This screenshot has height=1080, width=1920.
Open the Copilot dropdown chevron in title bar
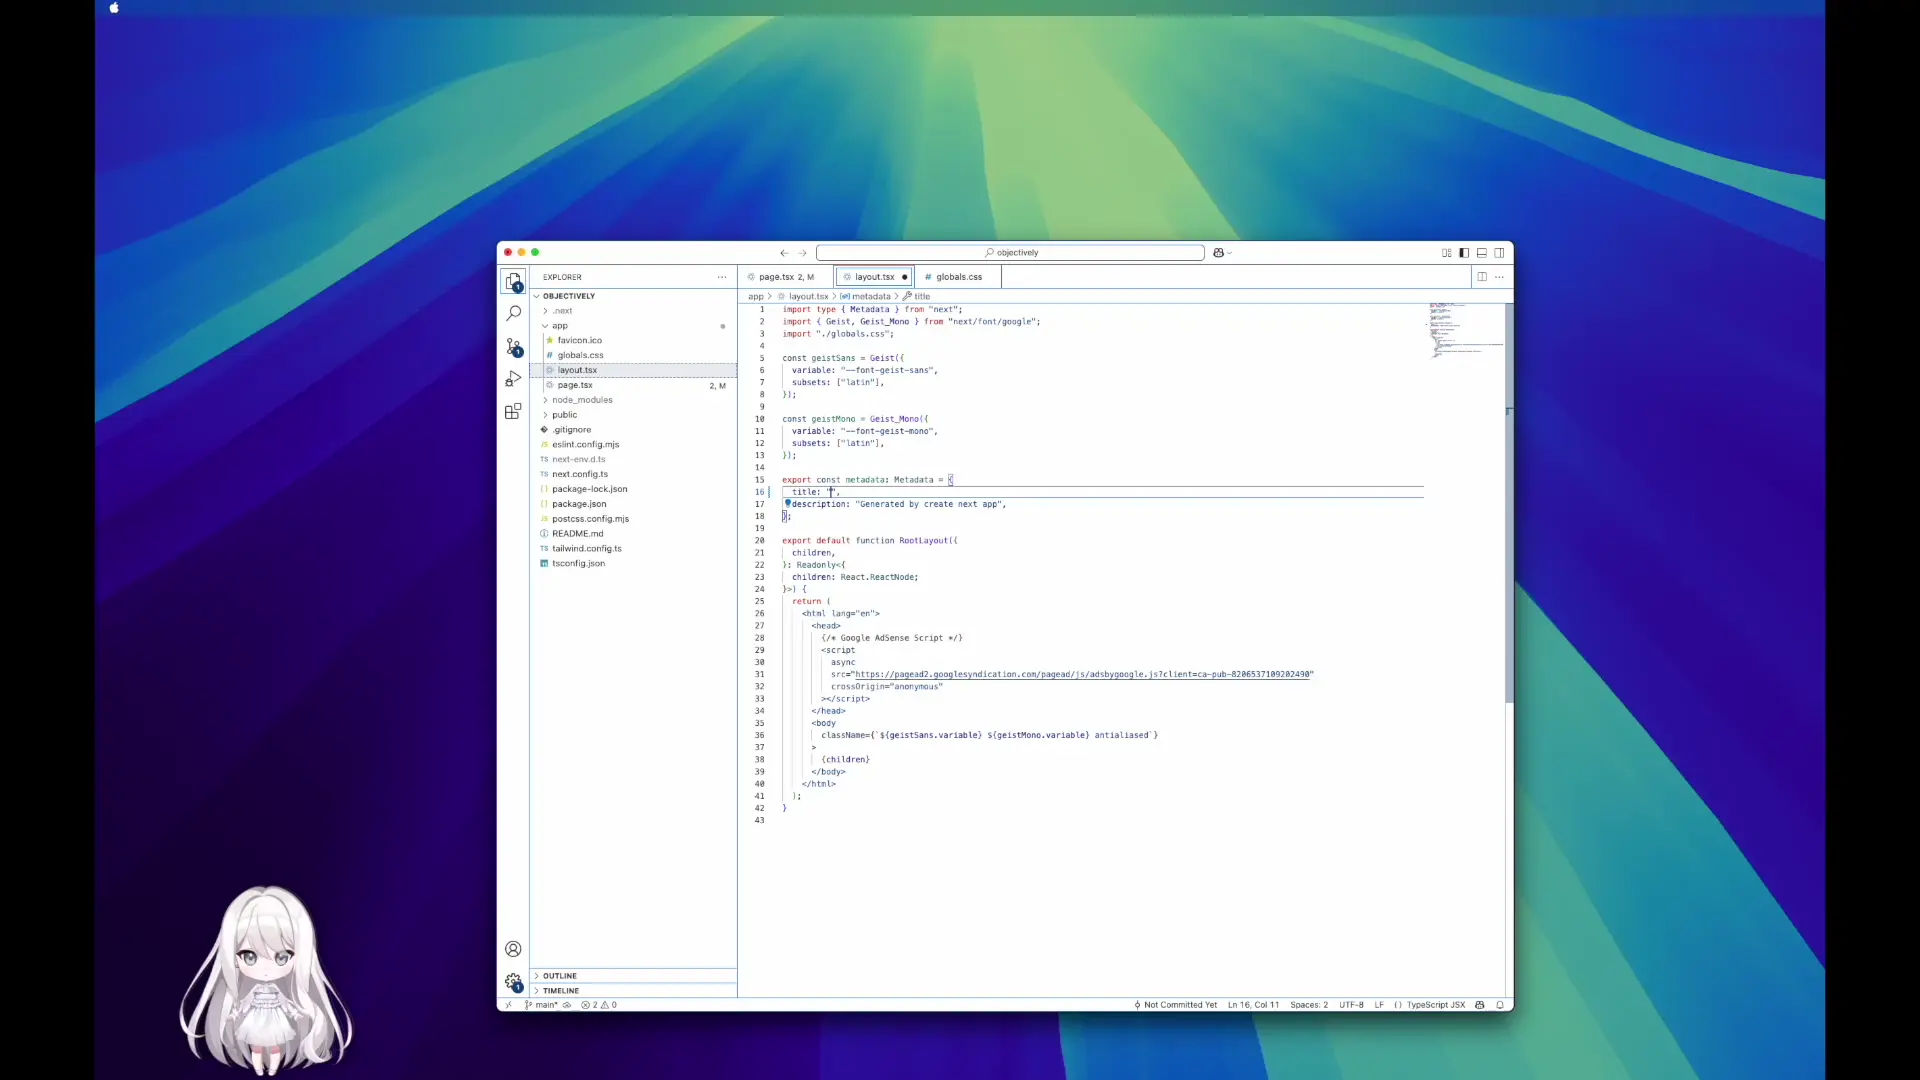(x=1230, y=253)
